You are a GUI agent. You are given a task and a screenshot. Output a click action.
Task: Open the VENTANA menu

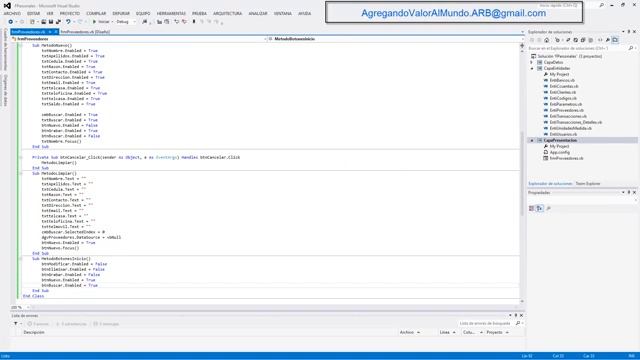(x=282, y=13)
